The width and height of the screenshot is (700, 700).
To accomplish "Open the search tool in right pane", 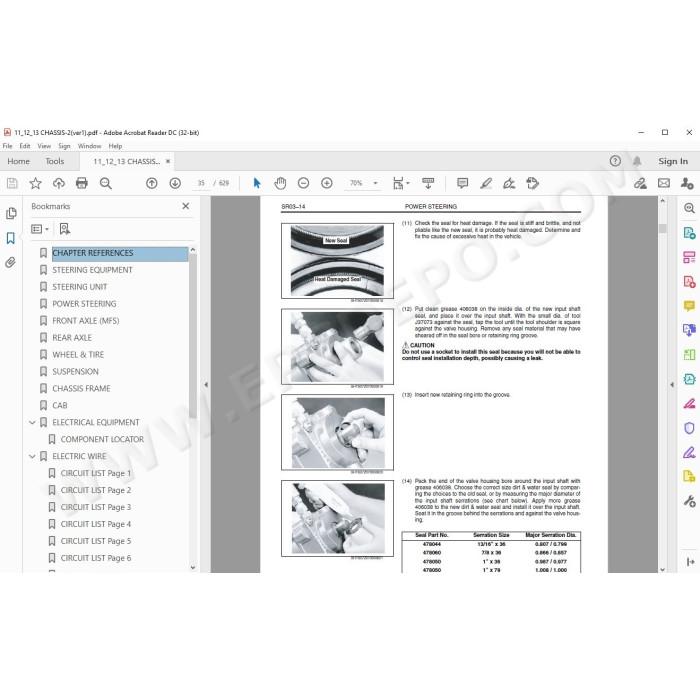I will click(x=689, y=208).
